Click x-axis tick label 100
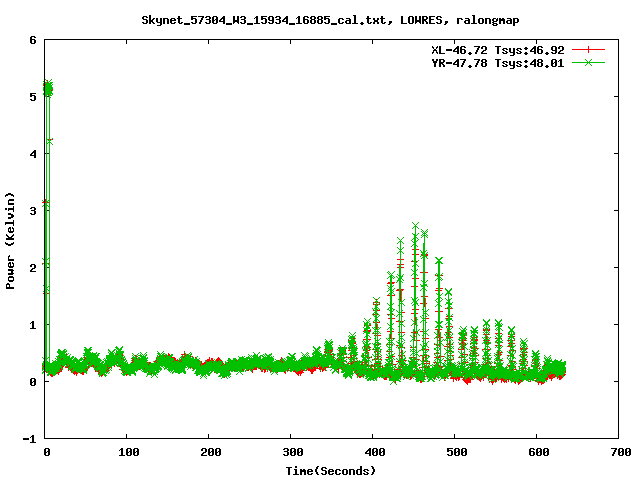Viewport: 640px width, 480px height. (x=129, y=452)
